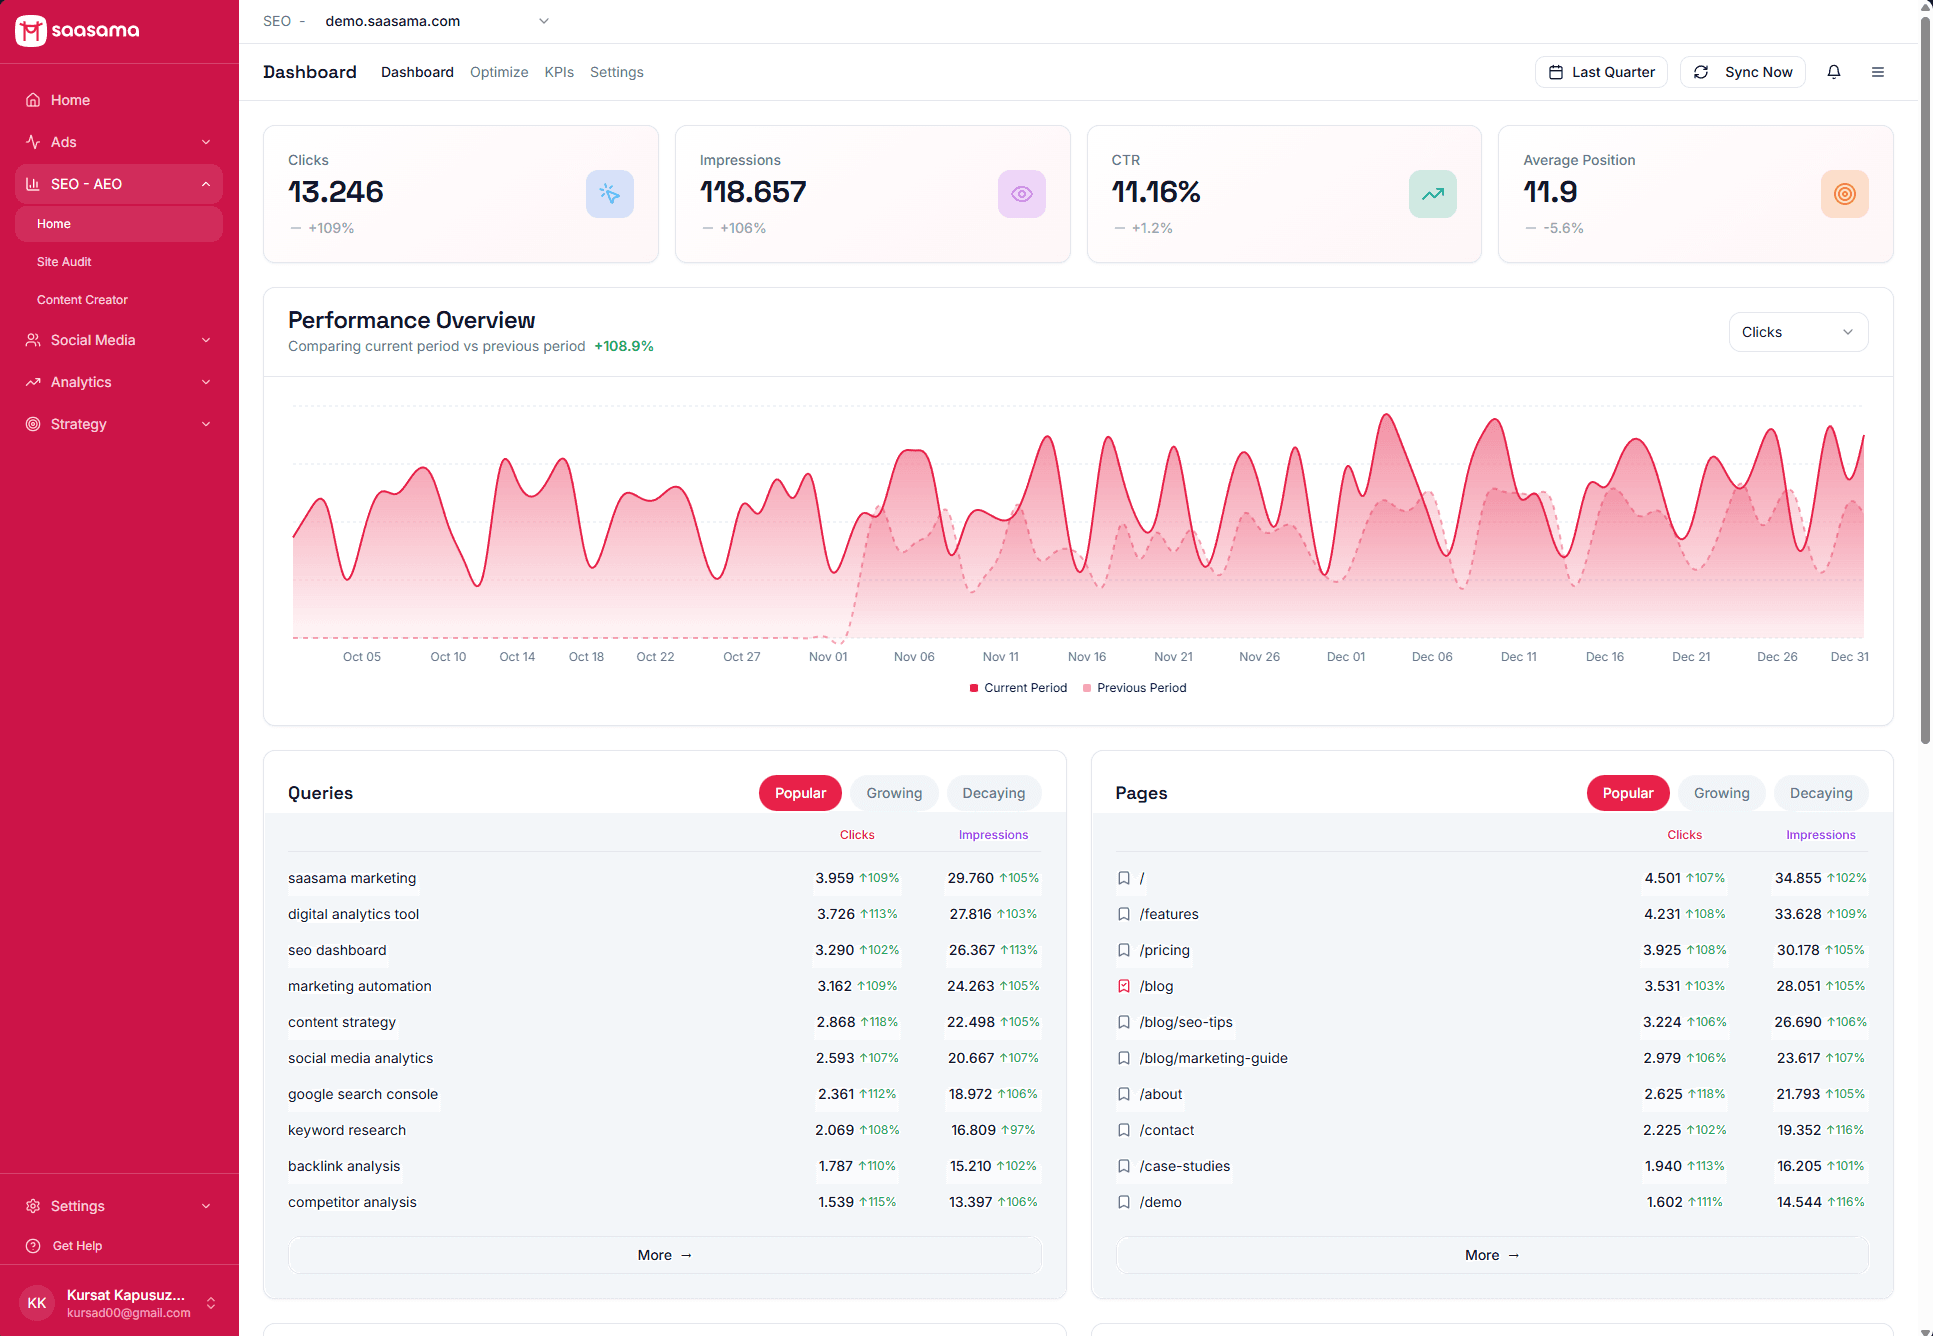Click the CTR trending arrow icon
Screen dimensions: 1933x1336
pos(1432,194)
